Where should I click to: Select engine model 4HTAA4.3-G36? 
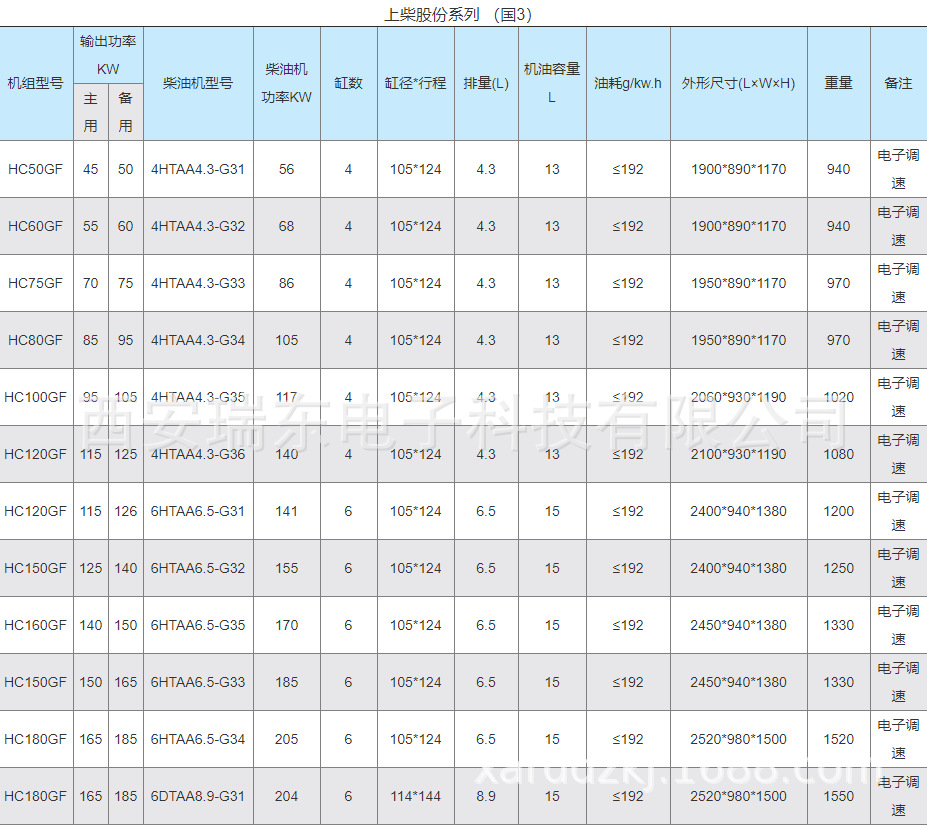pos(198,454)
